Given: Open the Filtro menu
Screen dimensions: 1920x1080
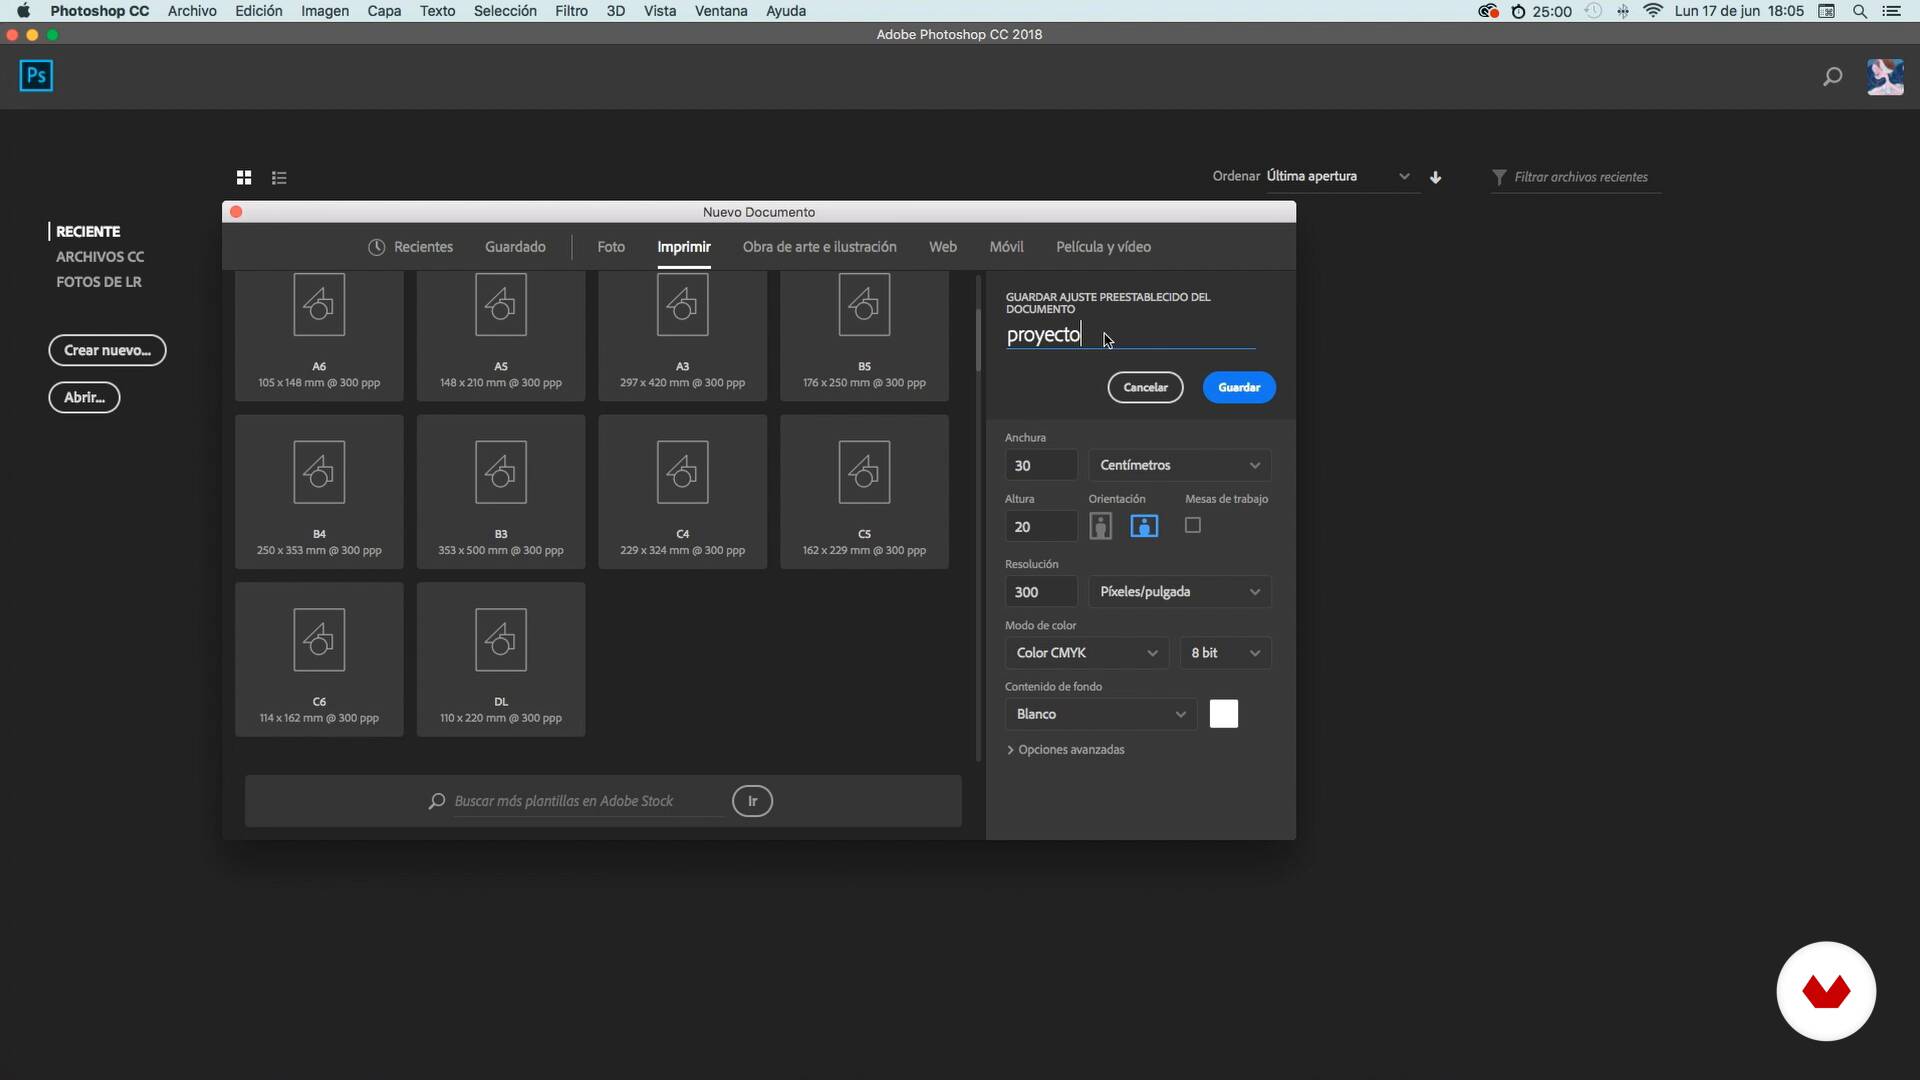Looking at the screenshot, I should 571,11.
